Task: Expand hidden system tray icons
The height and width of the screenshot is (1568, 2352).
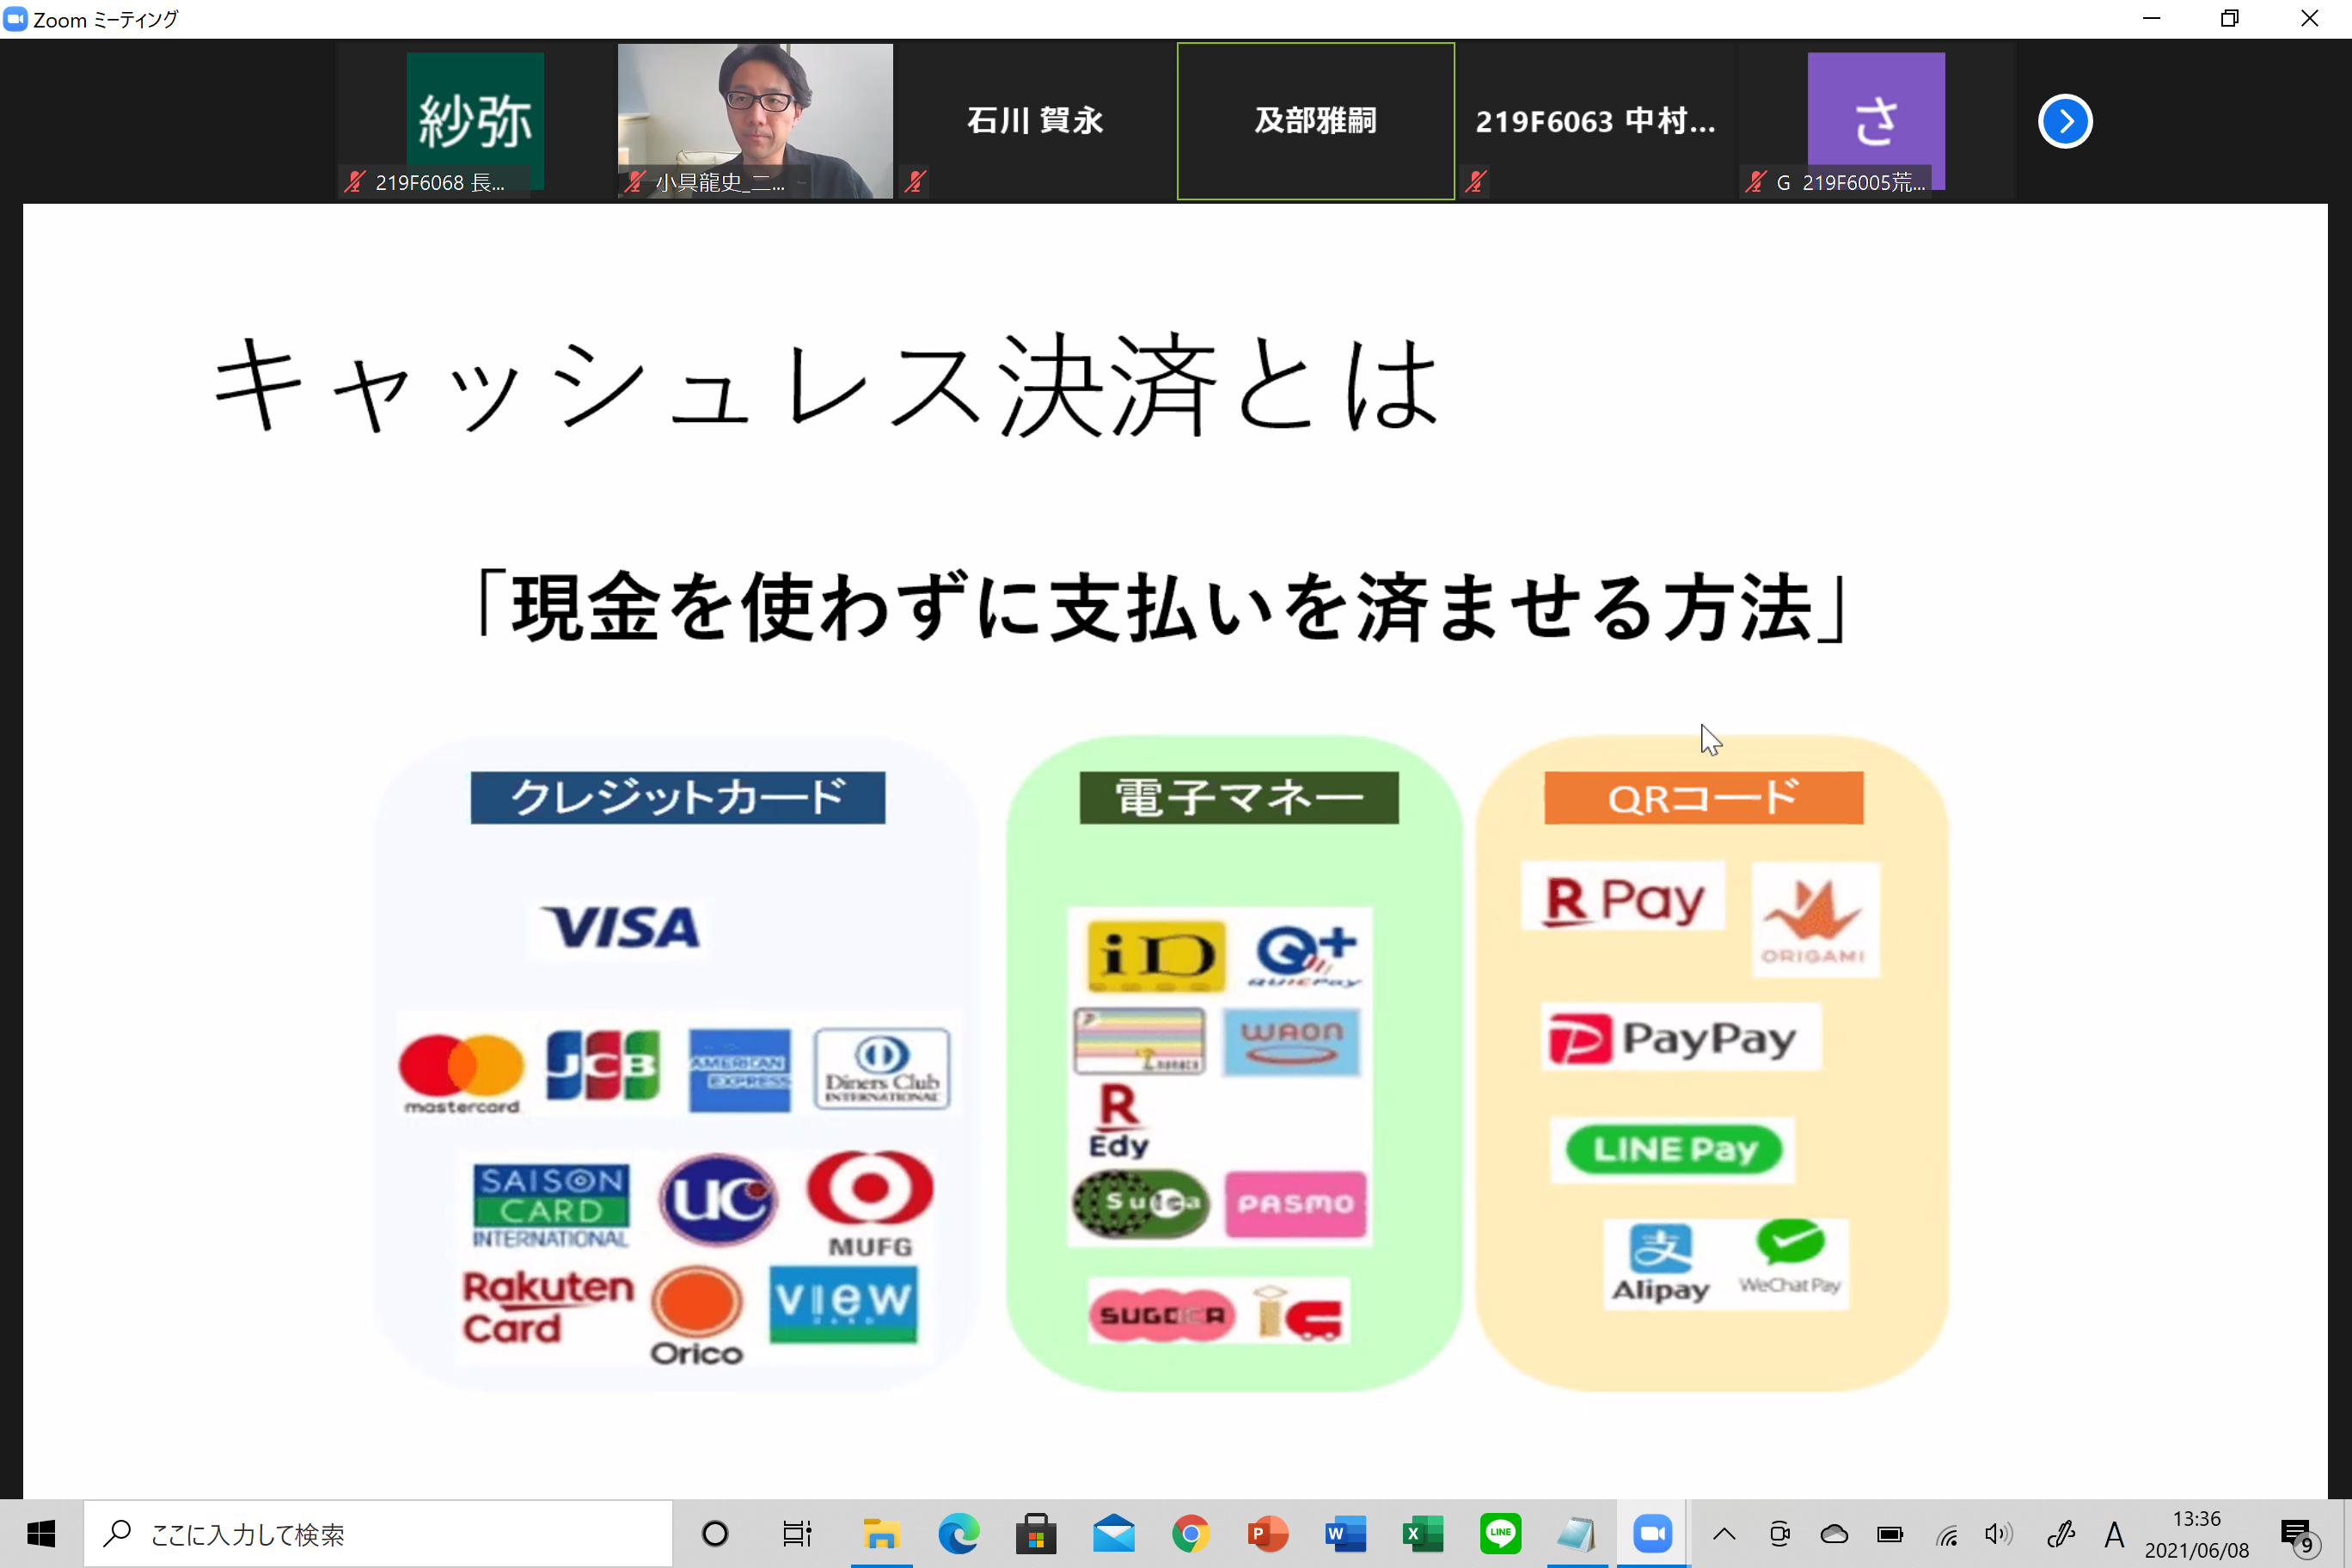Action: coord(1724,1534)
